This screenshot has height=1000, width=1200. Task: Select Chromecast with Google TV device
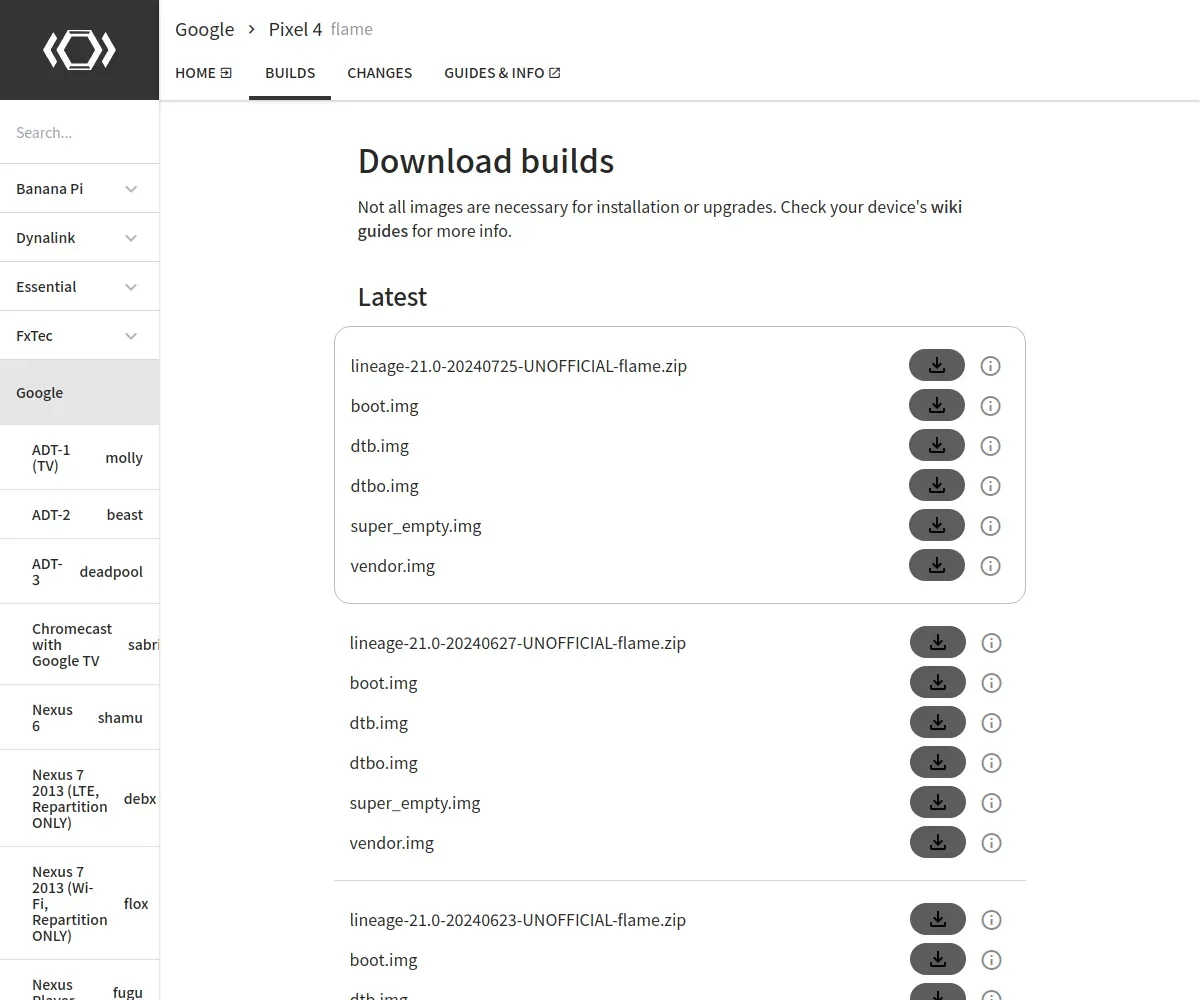click(79, 644)
